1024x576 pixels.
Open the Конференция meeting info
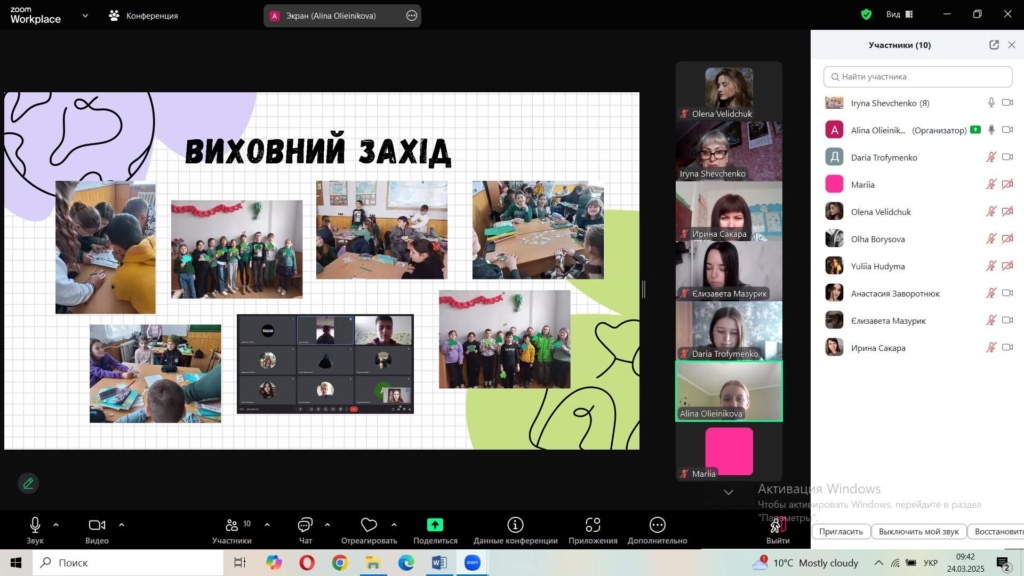point(144,16)
